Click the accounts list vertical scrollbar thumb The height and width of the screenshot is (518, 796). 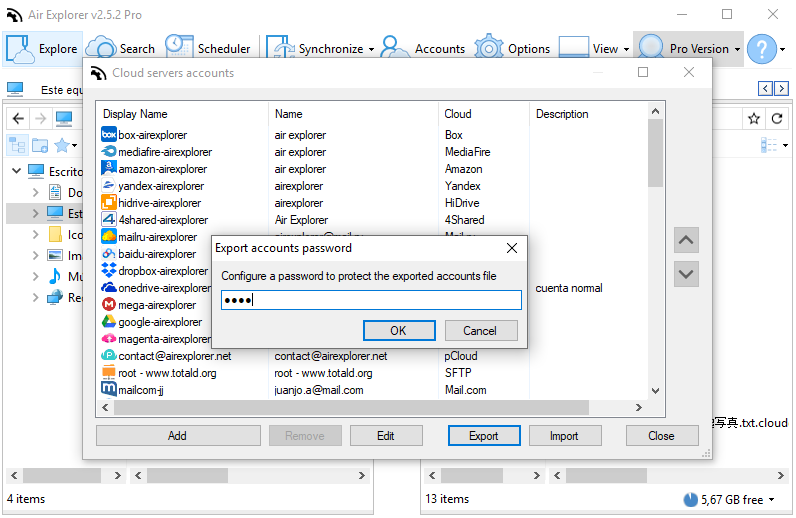coord(655,153)
